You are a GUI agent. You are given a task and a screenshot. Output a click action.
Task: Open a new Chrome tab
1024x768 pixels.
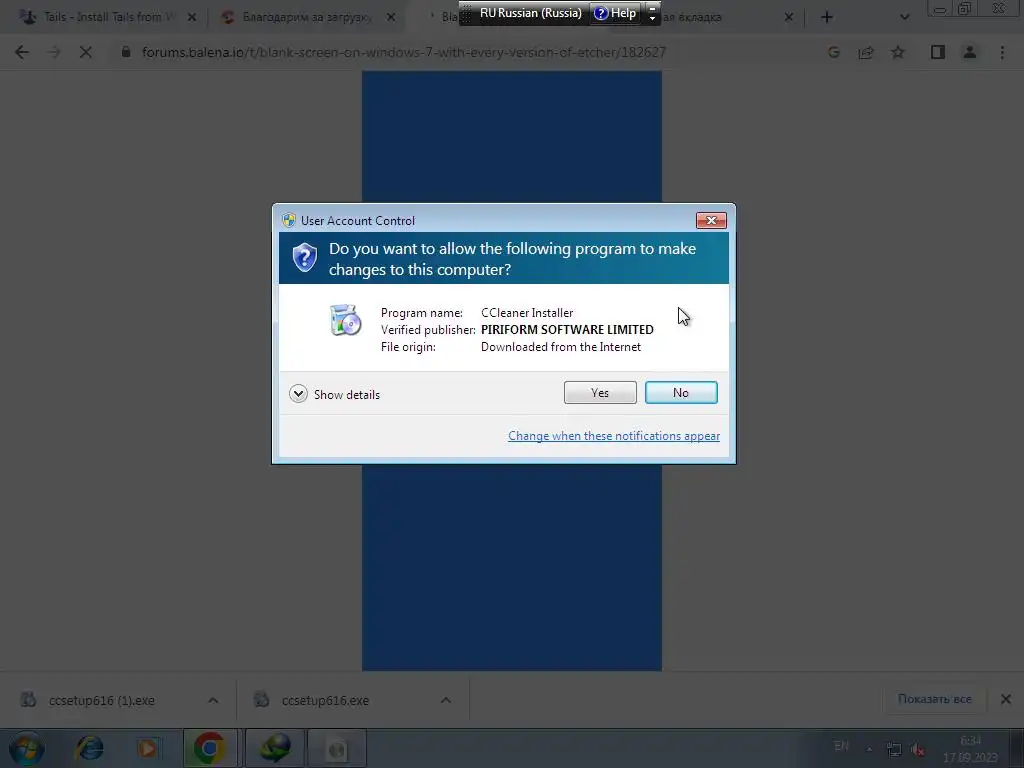click(x=827, y=18)
